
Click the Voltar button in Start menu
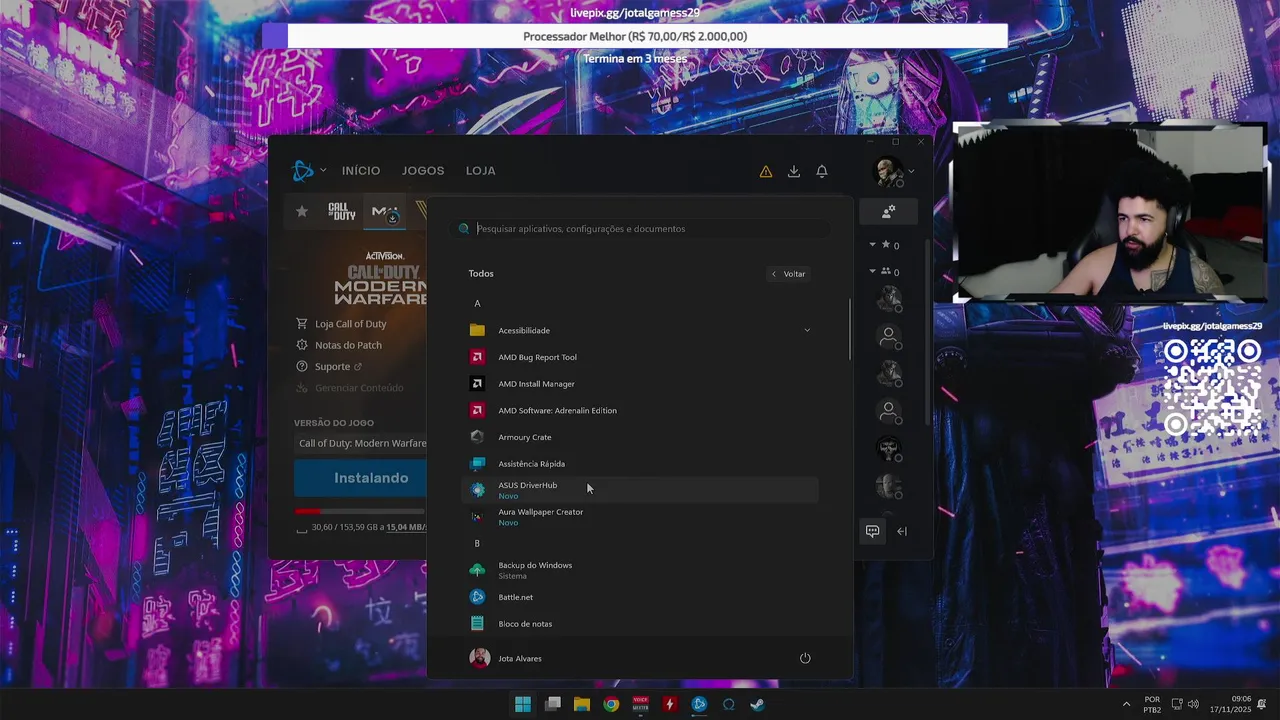pos(788,274)
